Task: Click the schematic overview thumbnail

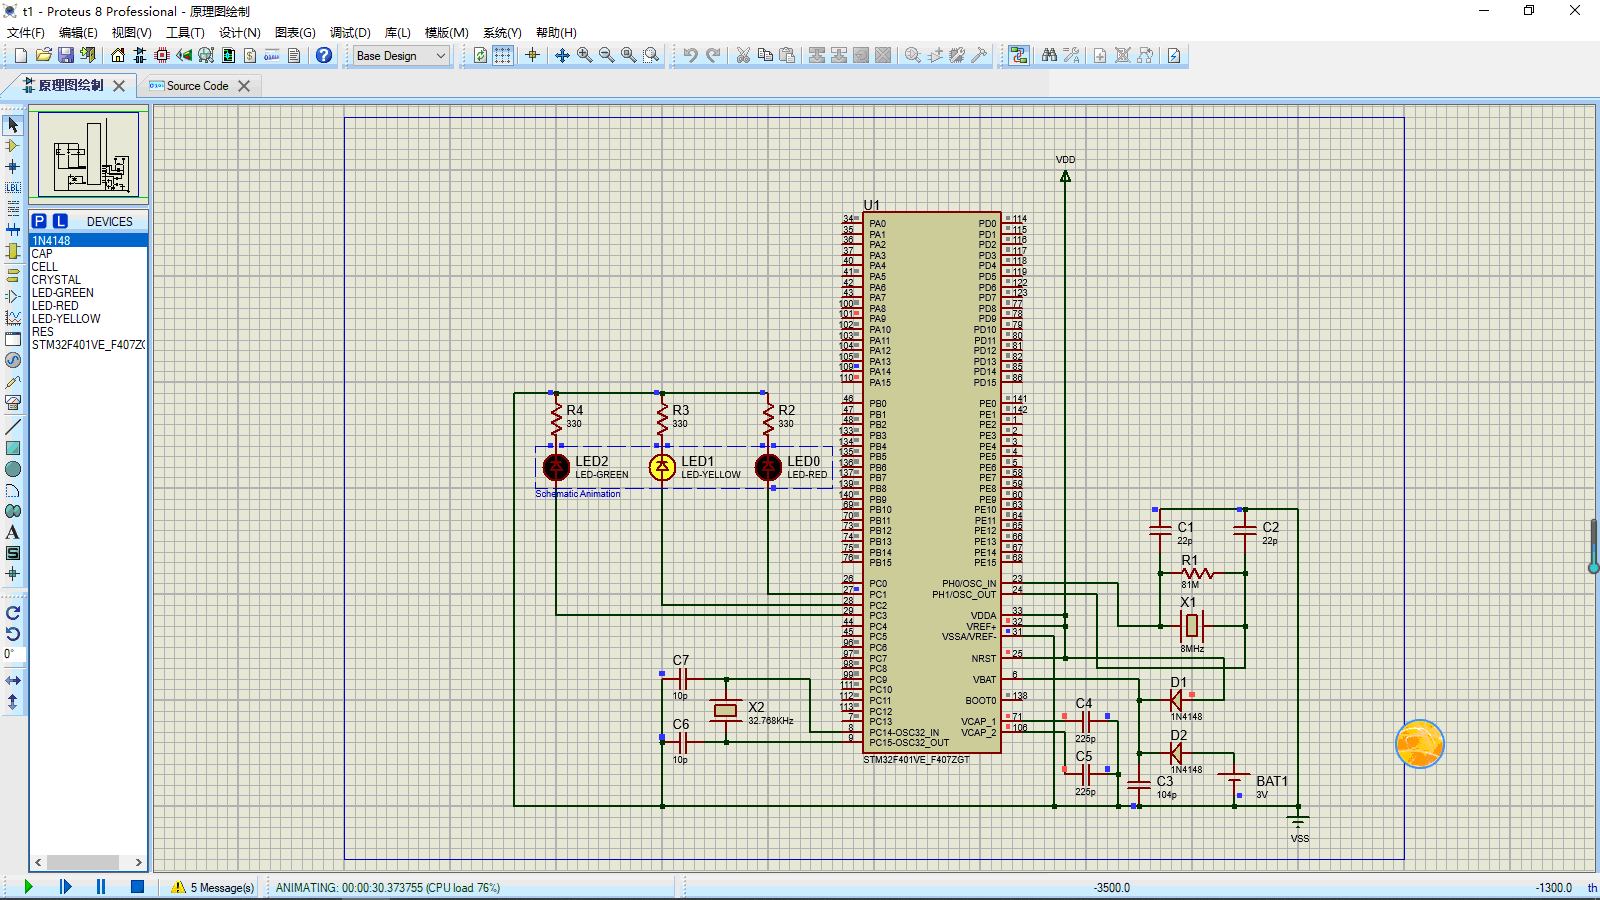Action: (x=88, y=155)
